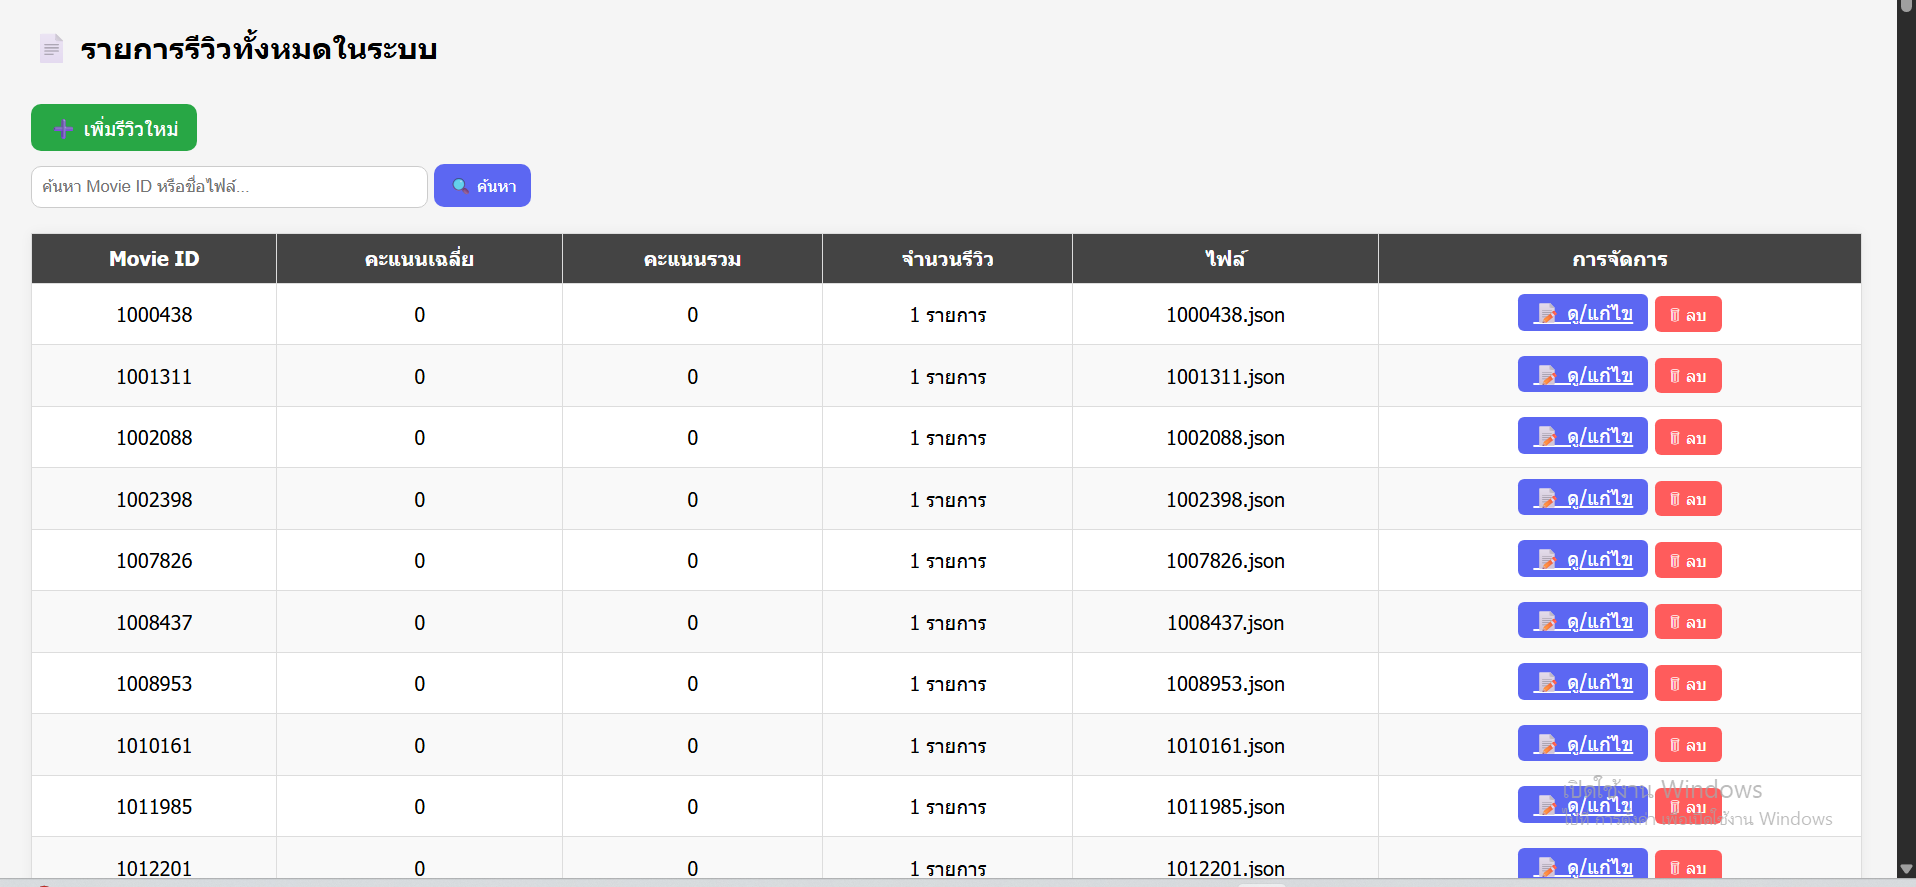The image size is (1916, 887).
Task: Open view/edit for movie 1008953
Action: [x=1582, y=682]
